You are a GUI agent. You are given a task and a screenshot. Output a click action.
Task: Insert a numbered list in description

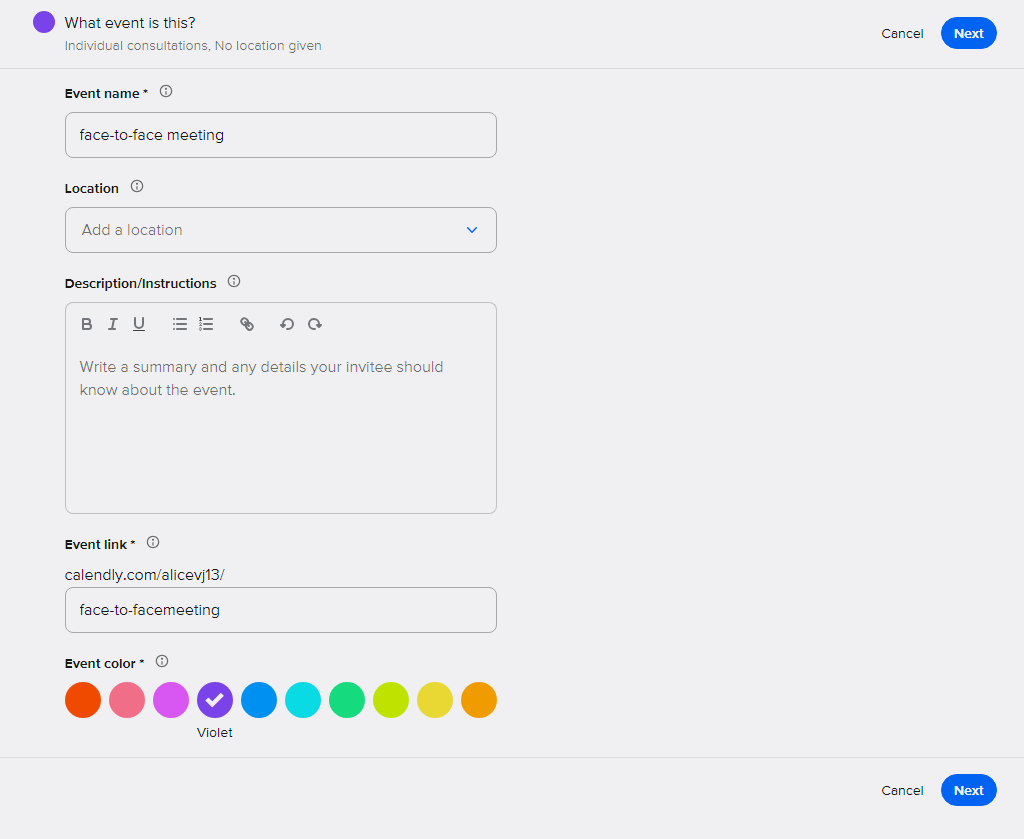(206, 324)
